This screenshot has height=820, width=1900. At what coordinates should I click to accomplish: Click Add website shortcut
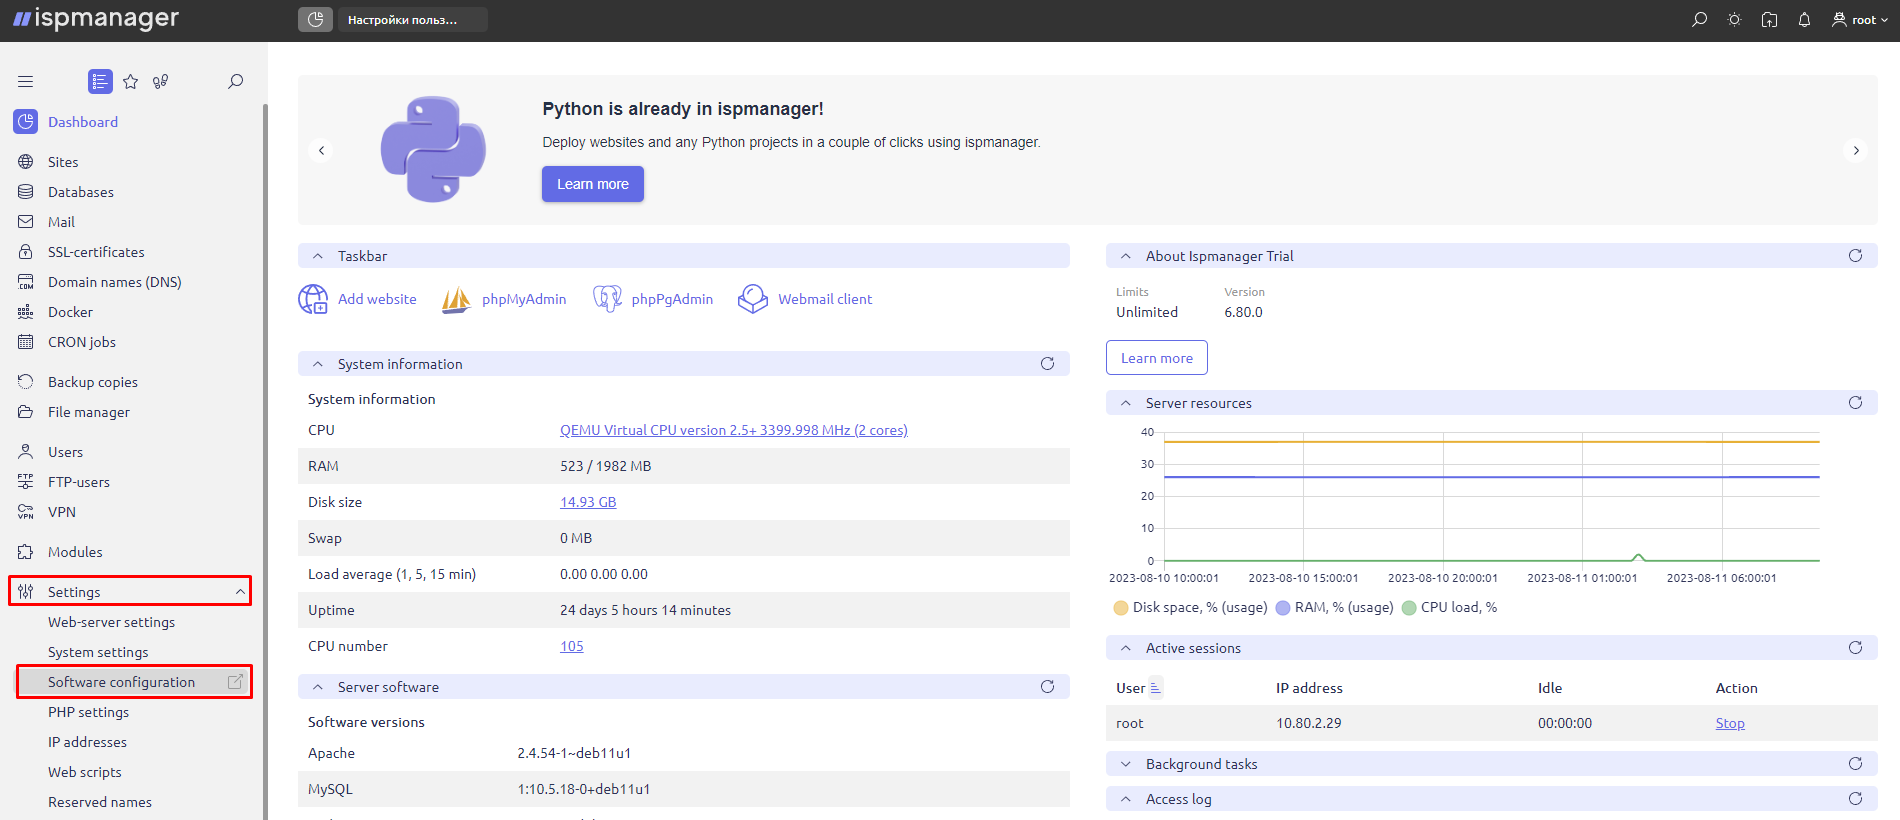[357, 299]
